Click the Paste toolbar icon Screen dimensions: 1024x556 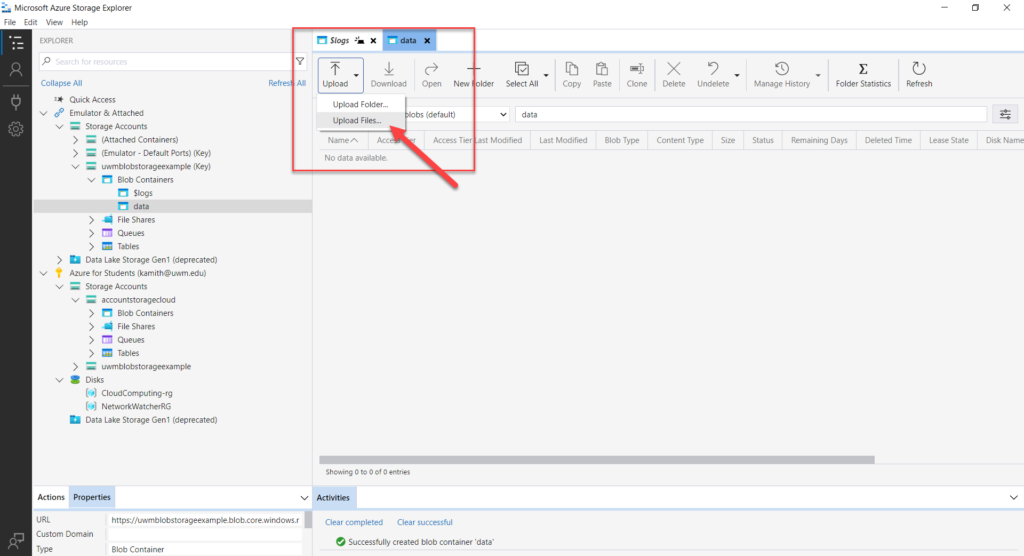602,74
